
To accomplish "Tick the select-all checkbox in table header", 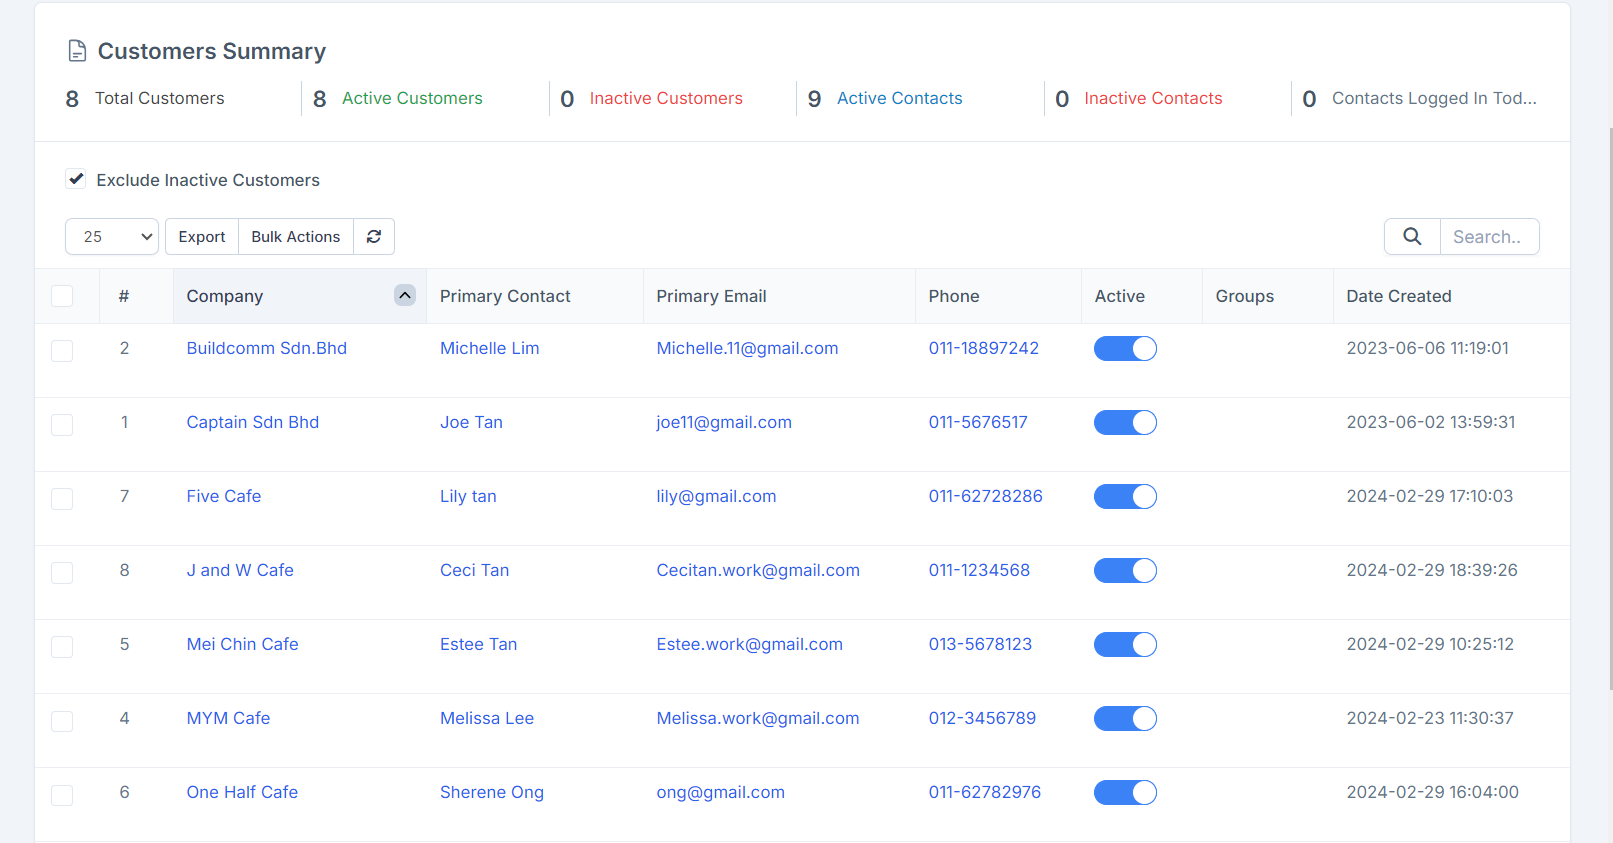I will (x=62, y=296).
